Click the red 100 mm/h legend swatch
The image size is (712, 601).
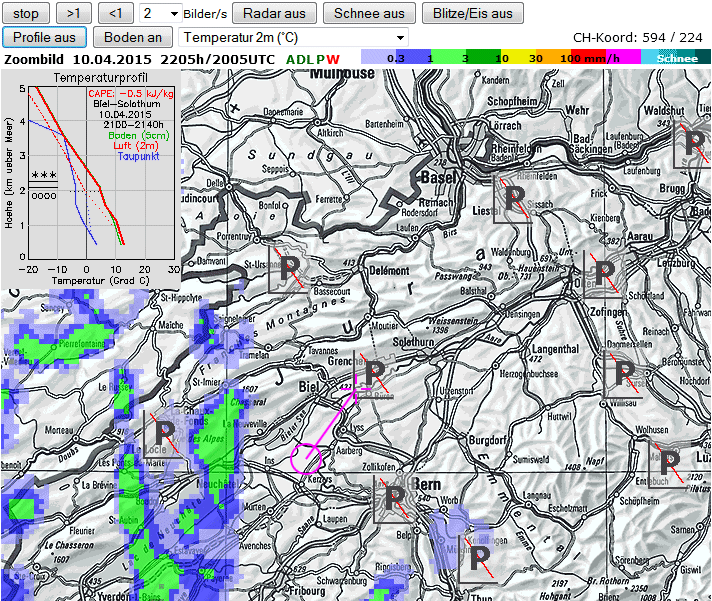coord(573,59)
